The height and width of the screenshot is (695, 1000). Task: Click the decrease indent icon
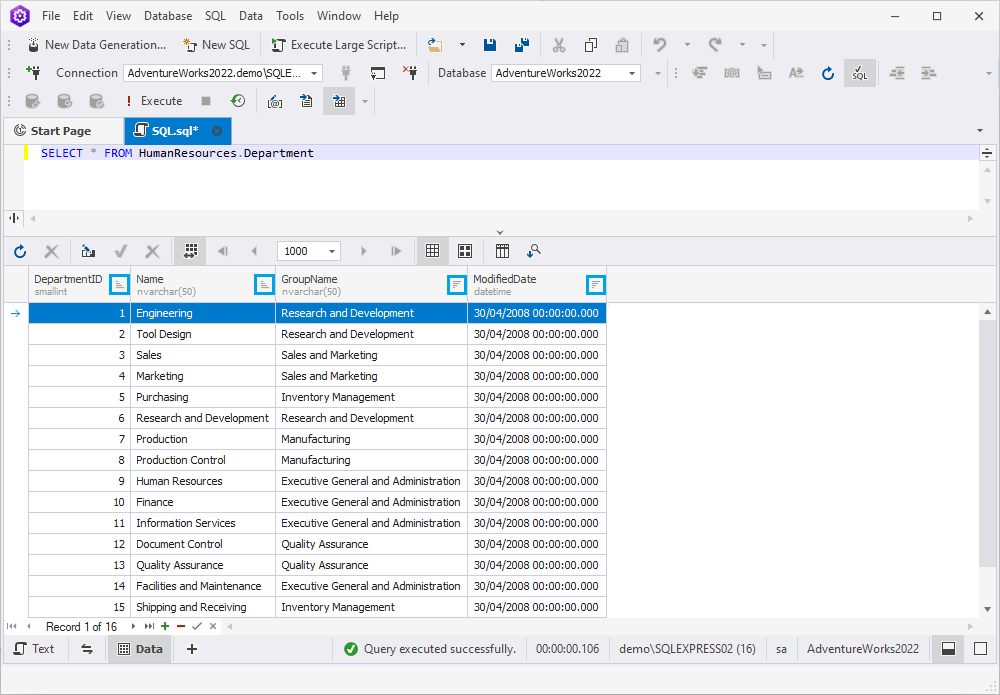coord(897,73)
